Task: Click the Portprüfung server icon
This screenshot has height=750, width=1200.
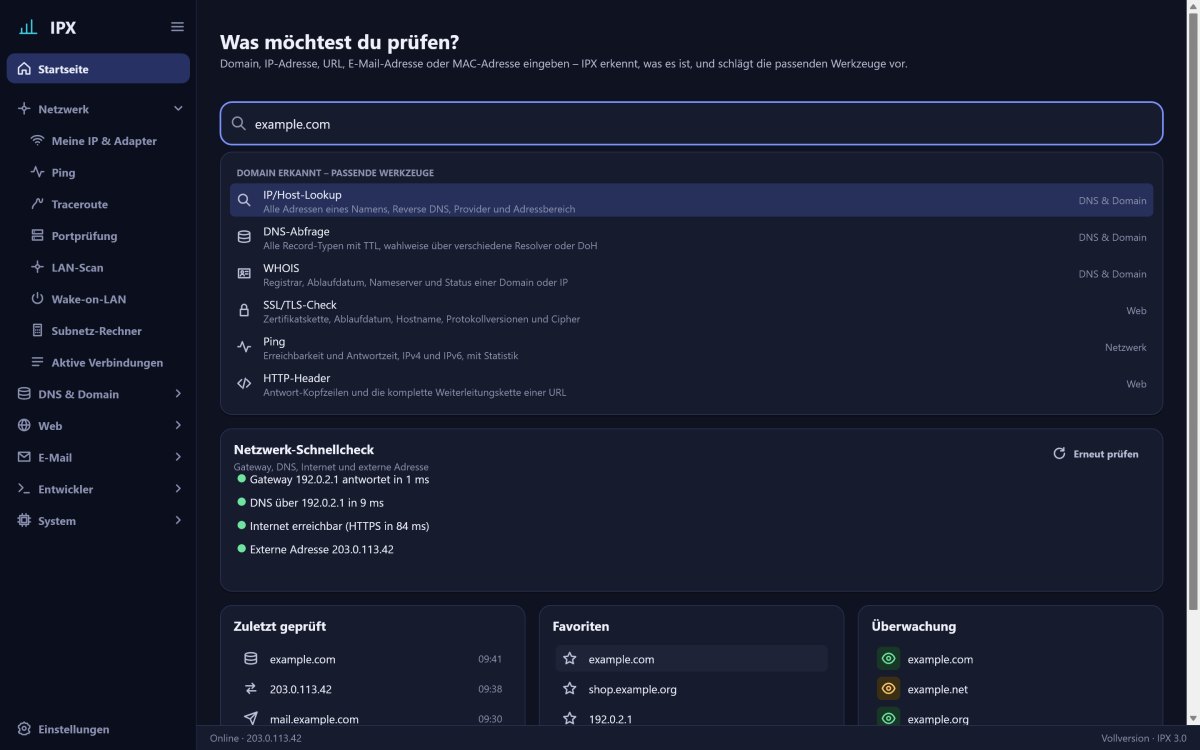Action: pos(38,236)
